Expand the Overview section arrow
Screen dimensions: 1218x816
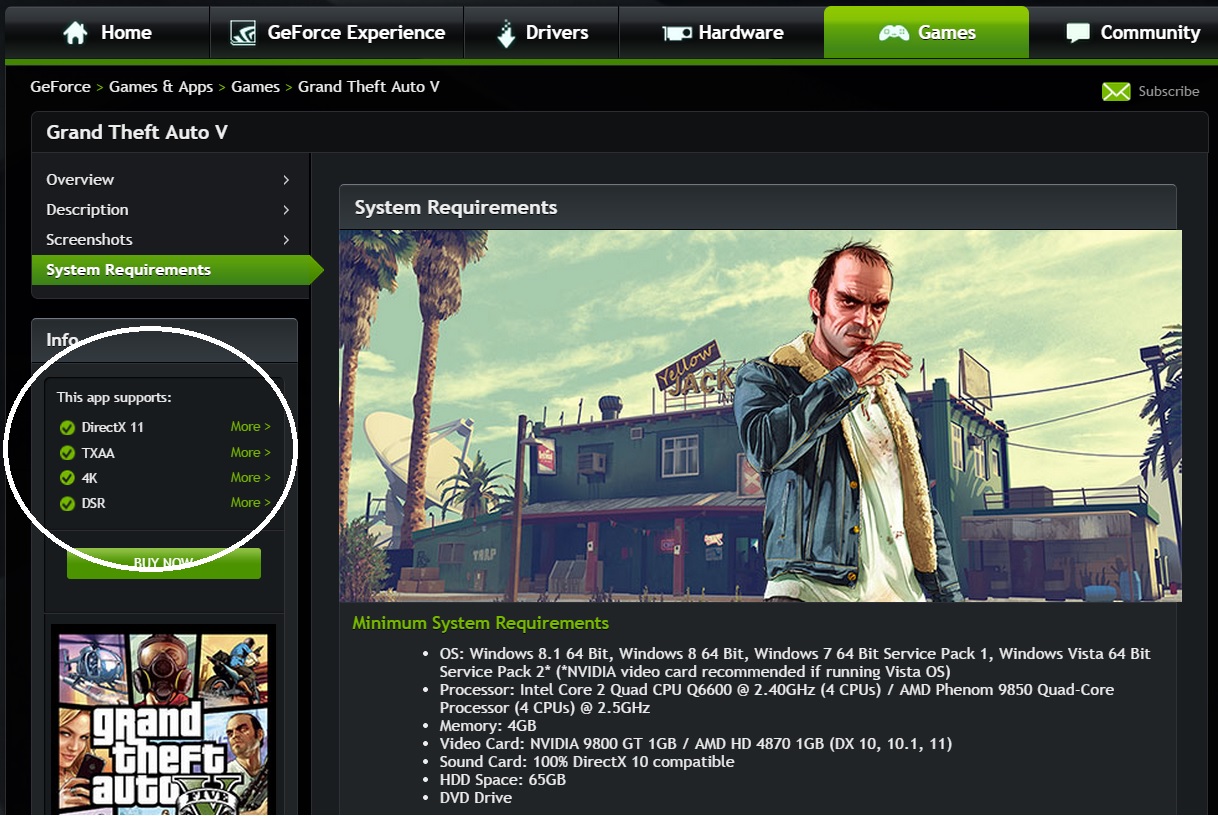click(286, 180)
